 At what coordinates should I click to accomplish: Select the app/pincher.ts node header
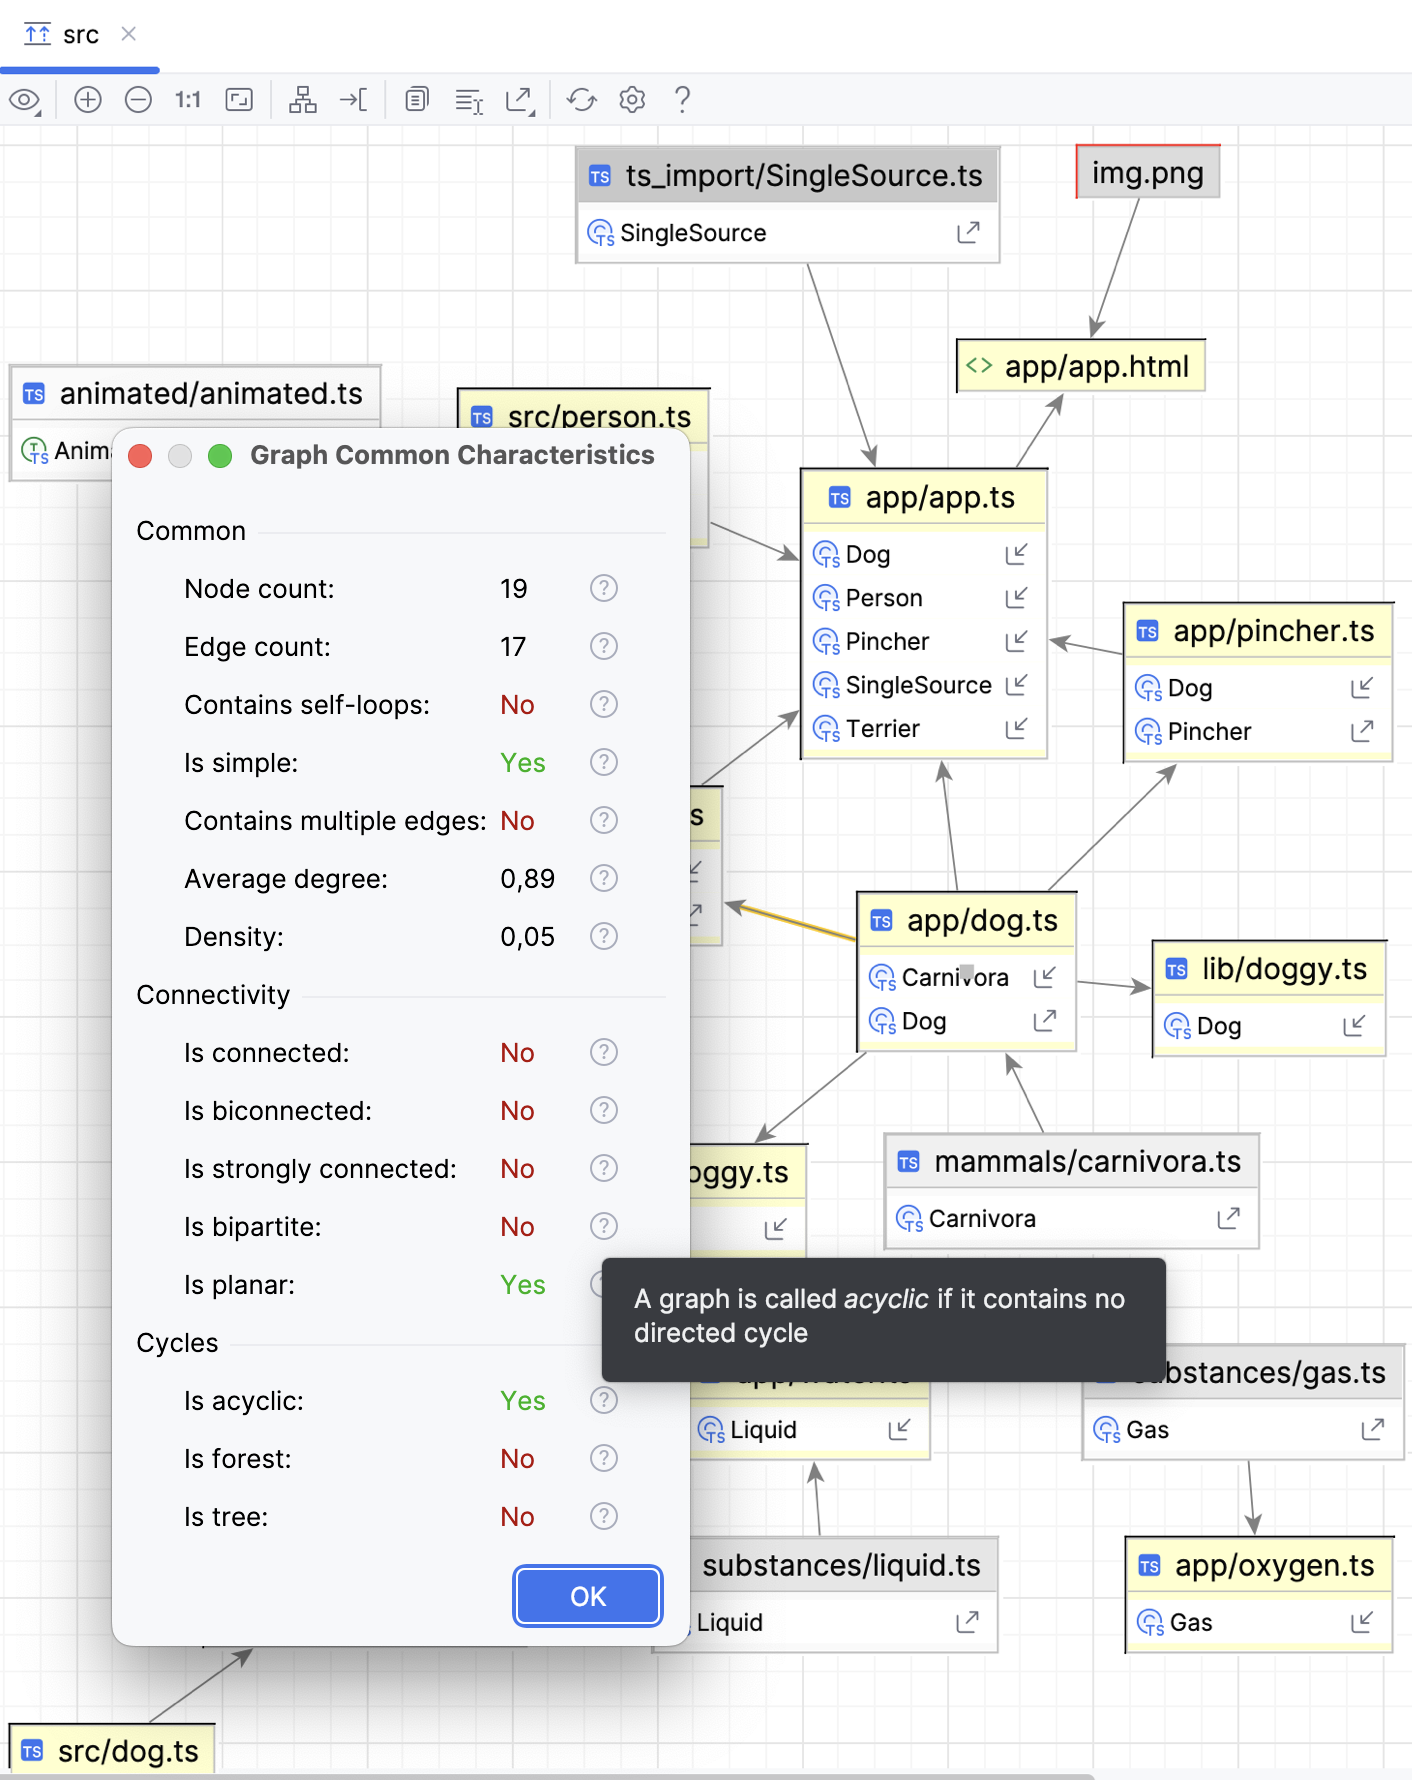click(1258, 631)
